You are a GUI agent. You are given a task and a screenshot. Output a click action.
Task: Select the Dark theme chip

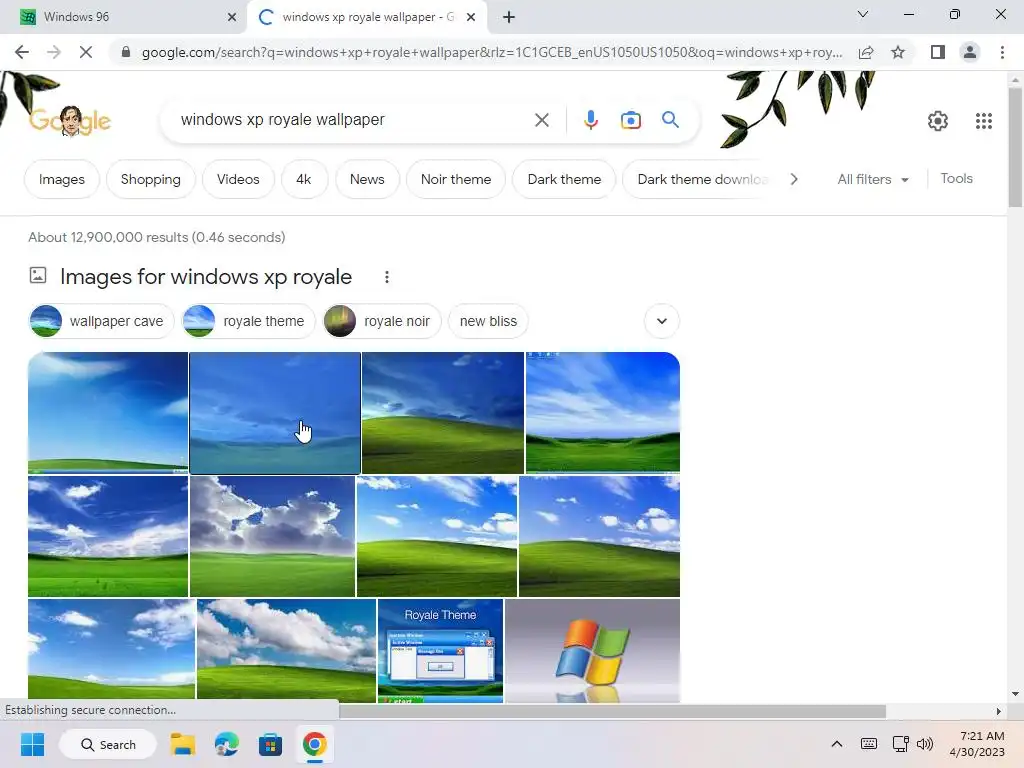pos(564,180)
